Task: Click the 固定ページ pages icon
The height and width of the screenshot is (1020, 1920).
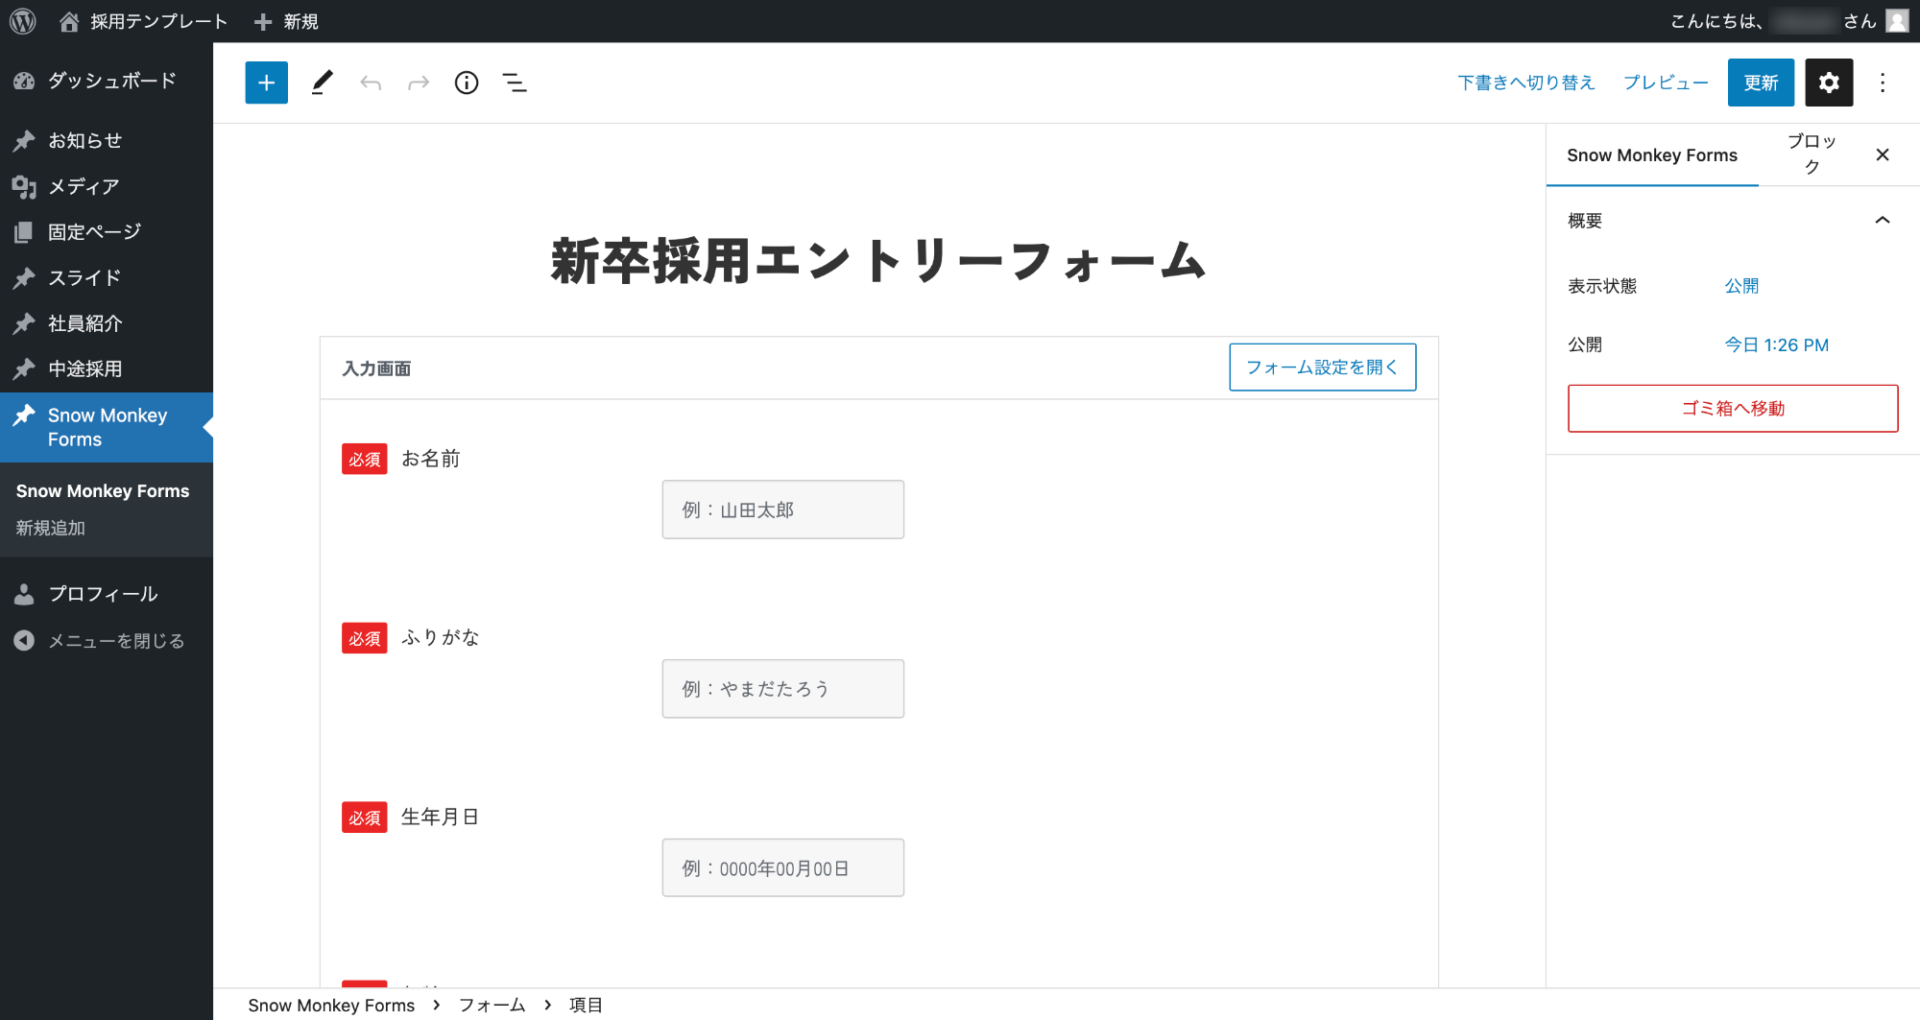Action: [x=24, y=232]
